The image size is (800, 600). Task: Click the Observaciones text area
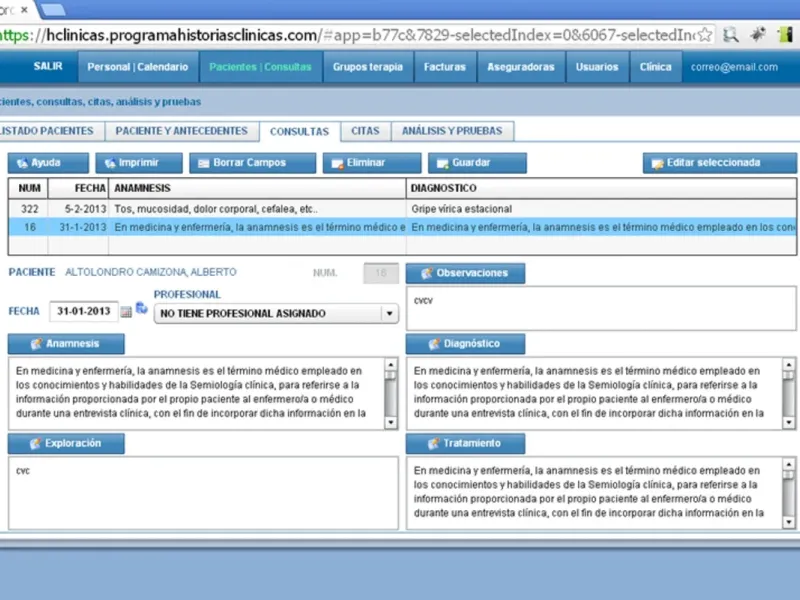click(x=601, y=308)
